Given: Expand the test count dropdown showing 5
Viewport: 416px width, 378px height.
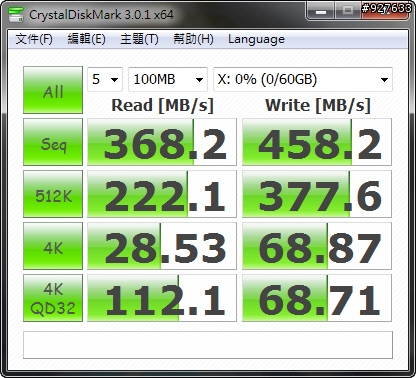Looking at the screenshot, I should (105, 79).
